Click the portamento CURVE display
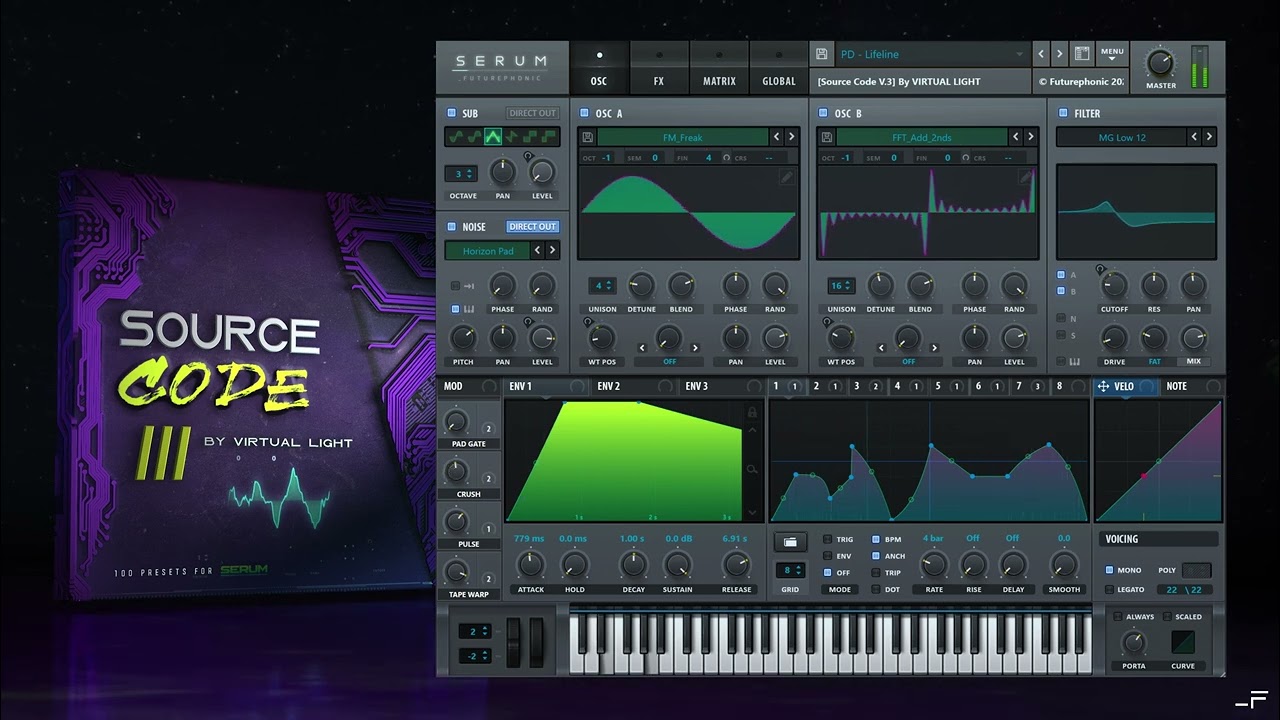This screenshot has height=720, width=1280. coord(1183,643)
